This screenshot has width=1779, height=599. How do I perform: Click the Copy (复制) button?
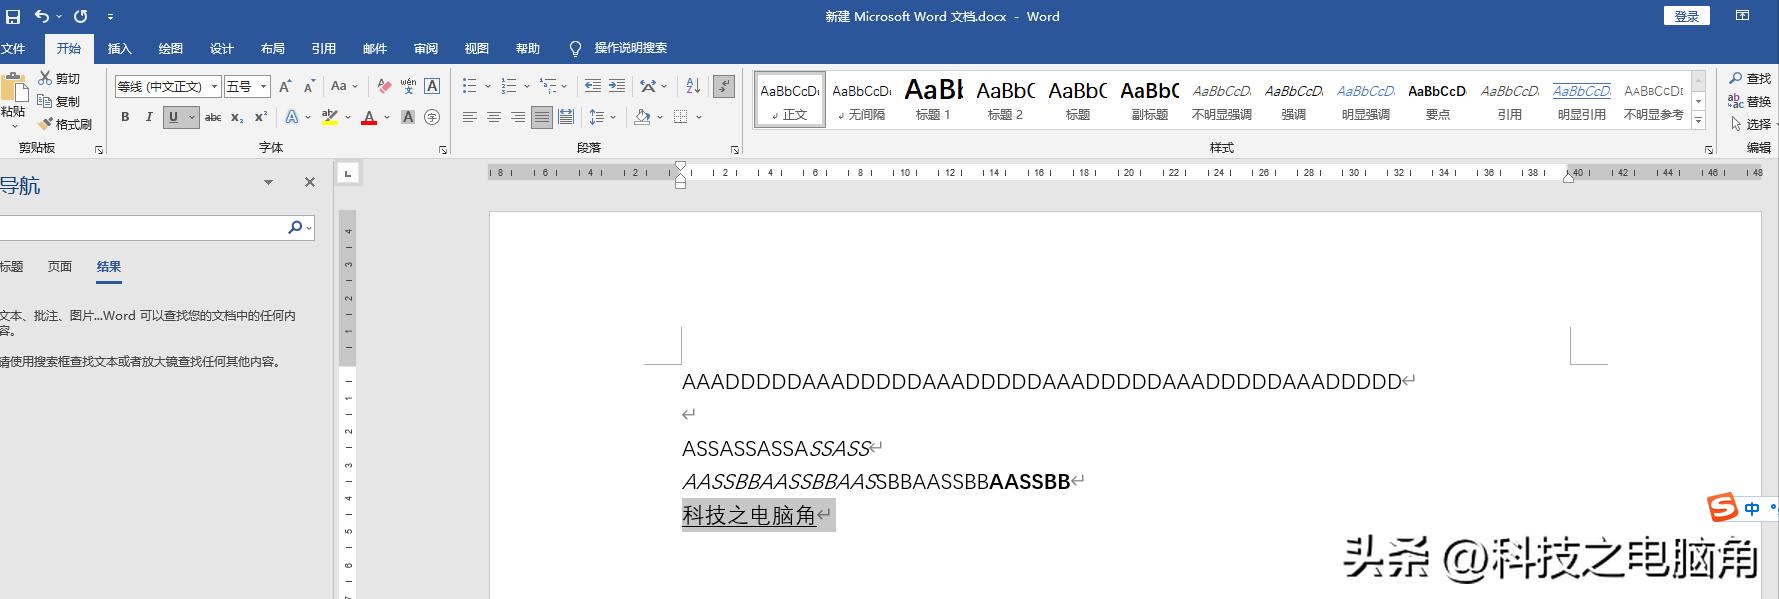click(x=59, y=101)
